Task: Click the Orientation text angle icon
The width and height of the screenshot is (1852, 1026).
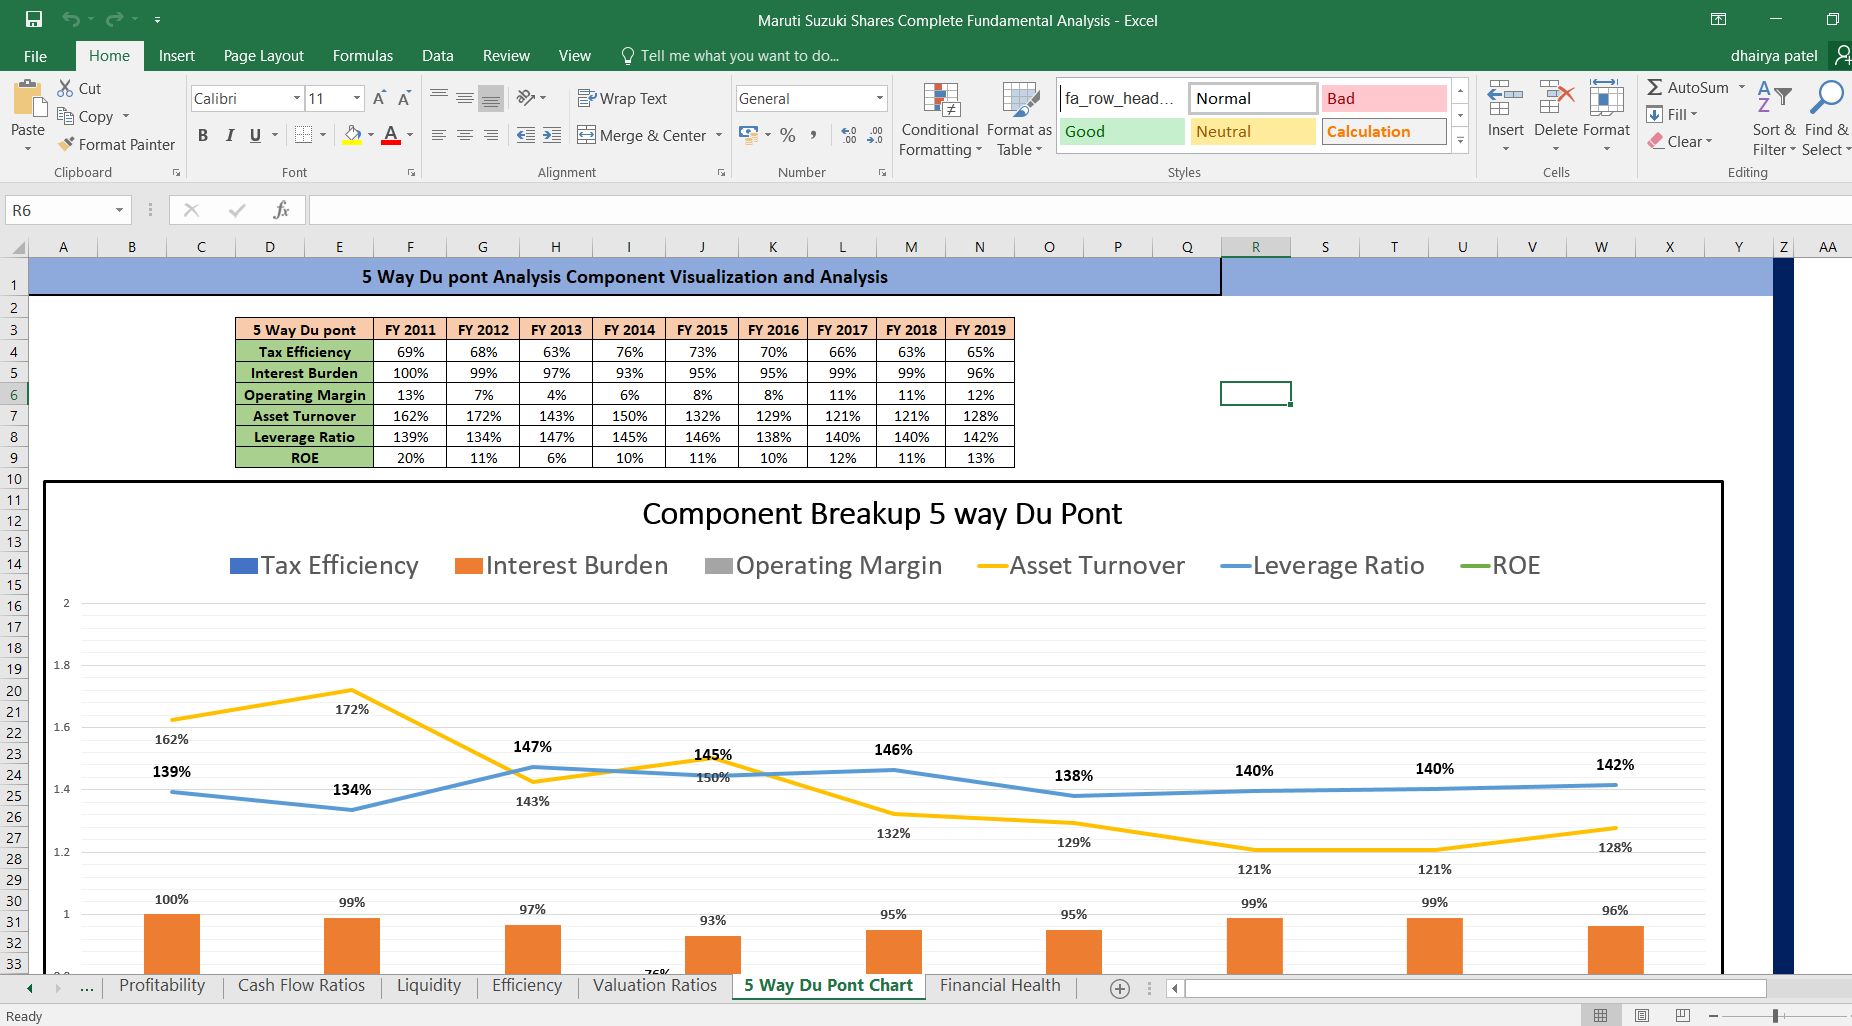Action: [526, 98]
